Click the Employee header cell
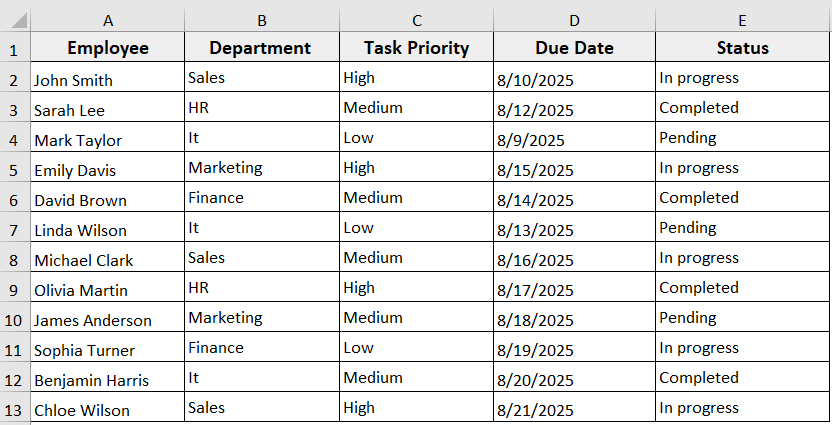 pos(107,48)
